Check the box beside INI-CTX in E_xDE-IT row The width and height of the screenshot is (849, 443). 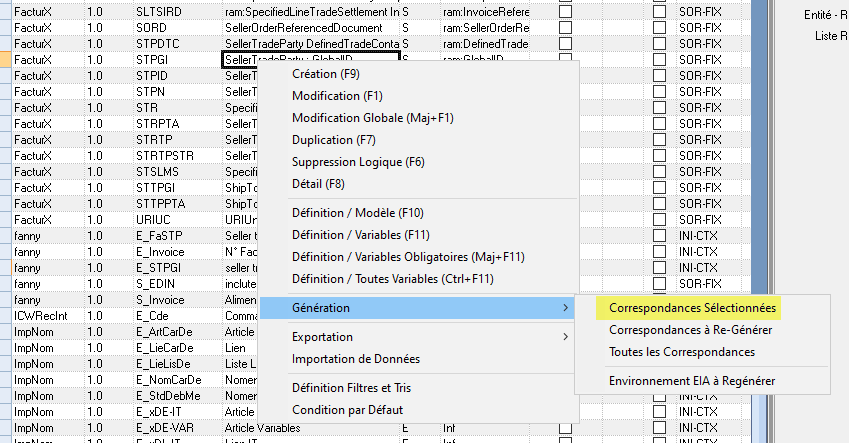[x=659, y=411]
